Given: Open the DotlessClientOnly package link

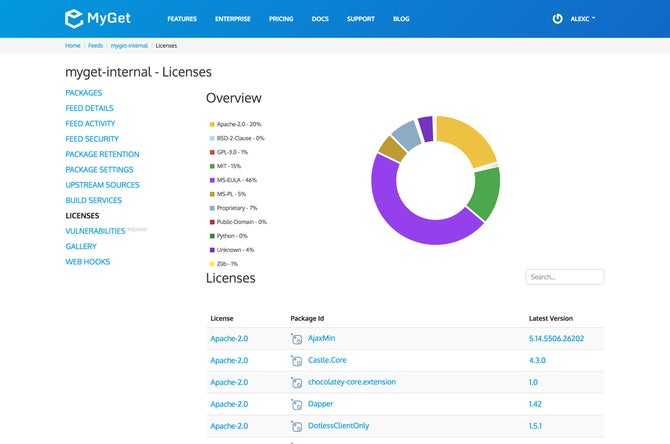Looking at the screenshot, I should pyautogui.click(x=338, y=426).
